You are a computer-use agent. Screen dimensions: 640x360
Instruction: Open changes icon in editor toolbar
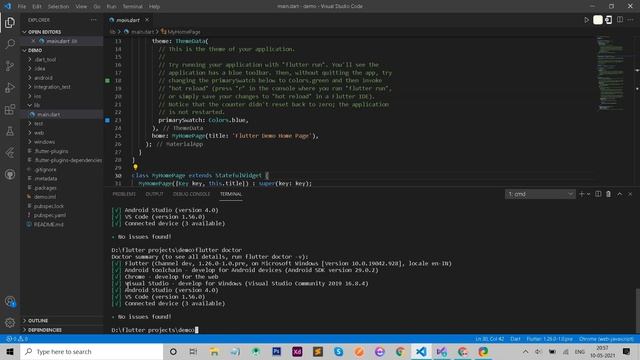[x=609, y=20]
